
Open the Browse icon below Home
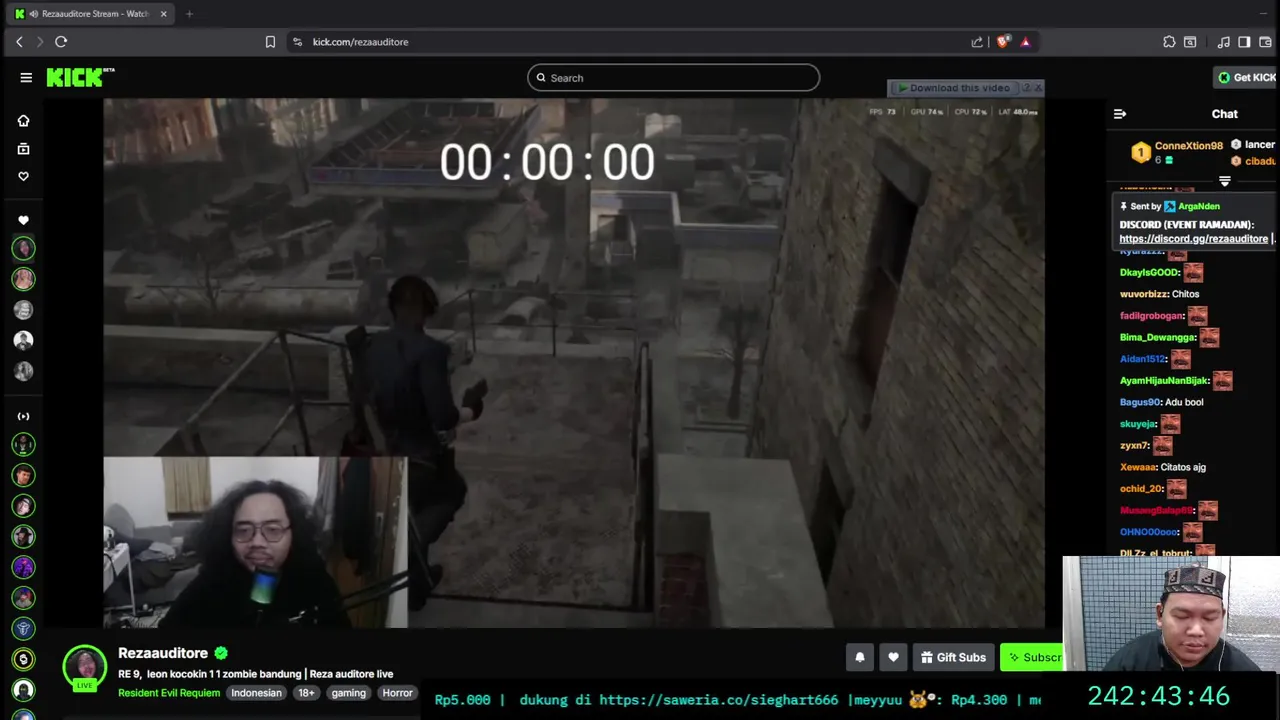(23, 148)
